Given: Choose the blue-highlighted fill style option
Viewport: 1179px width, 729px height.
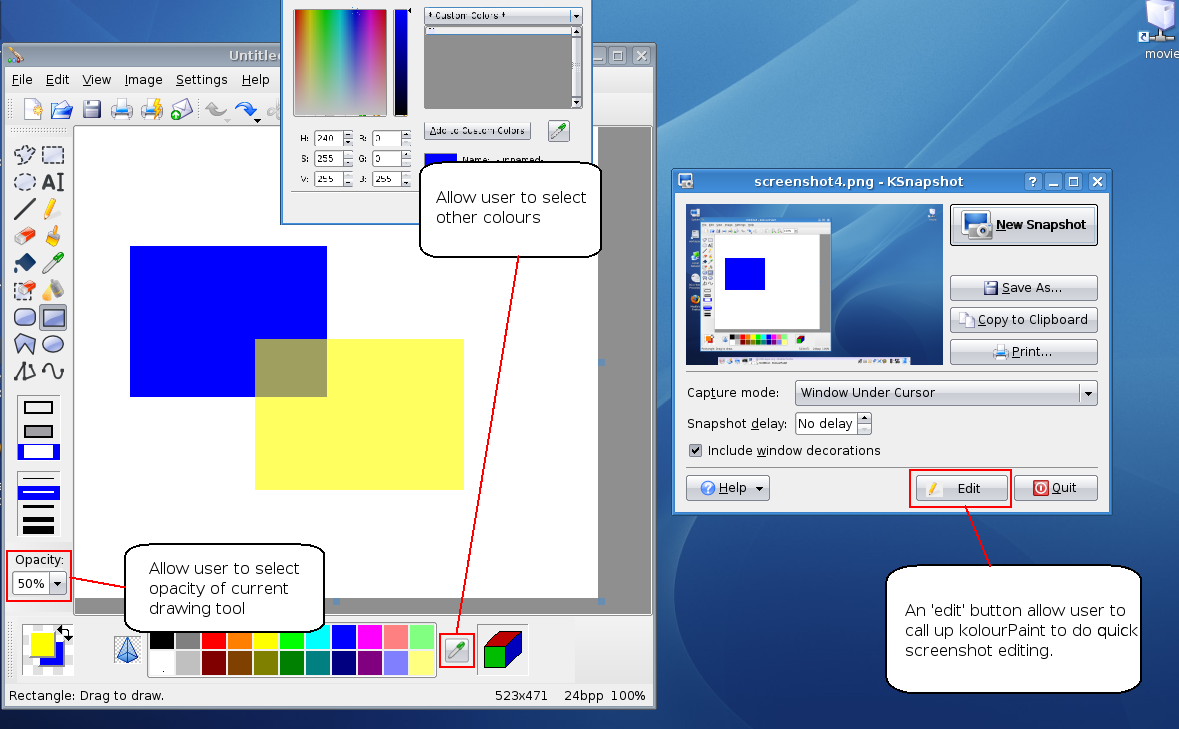Looking at the screenshot, I should click(x=38, y=452).
